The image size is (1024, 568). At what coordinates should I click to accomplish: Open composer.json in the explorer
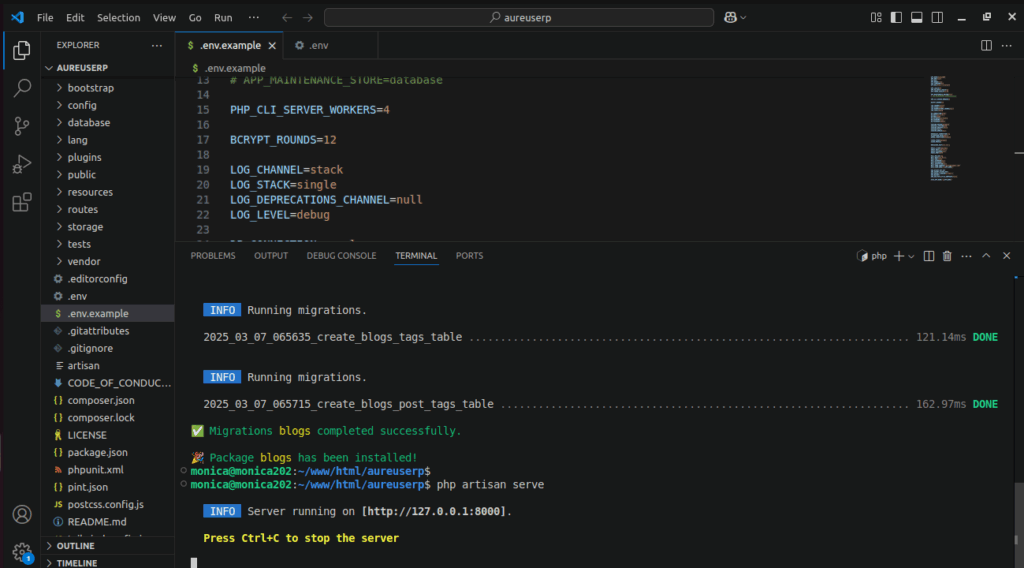coord(108,400)
